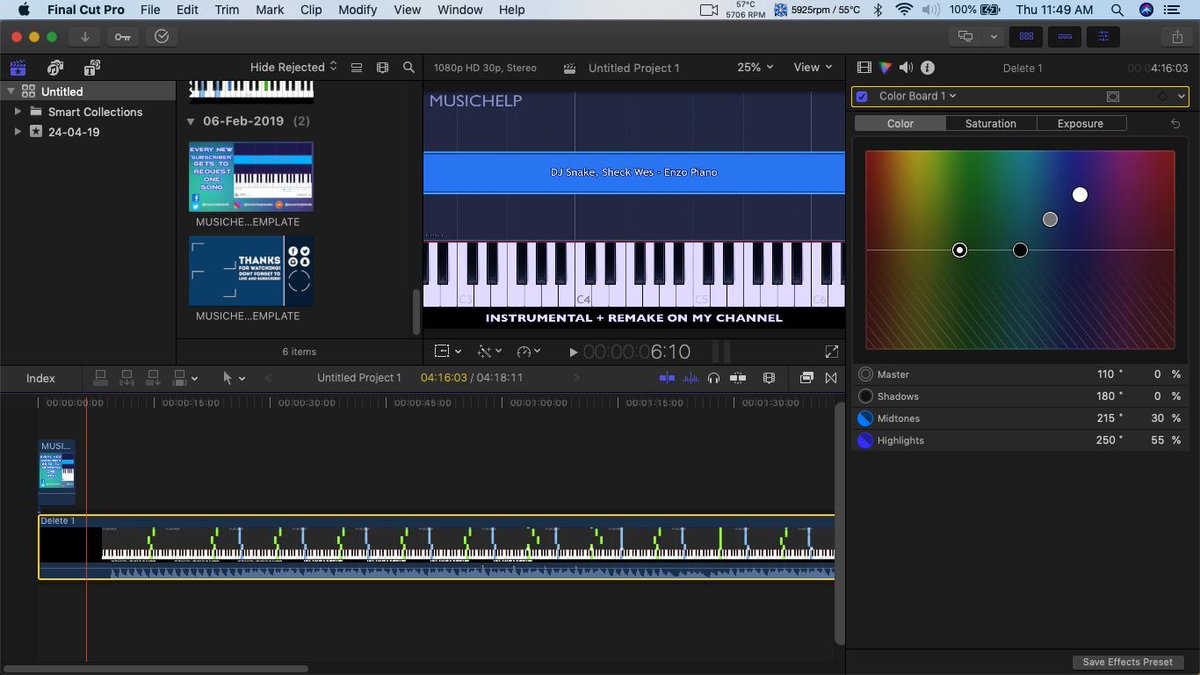Open the Clip menu
Viewport: 1200px width, 675px height.
[x=311, y=9]
